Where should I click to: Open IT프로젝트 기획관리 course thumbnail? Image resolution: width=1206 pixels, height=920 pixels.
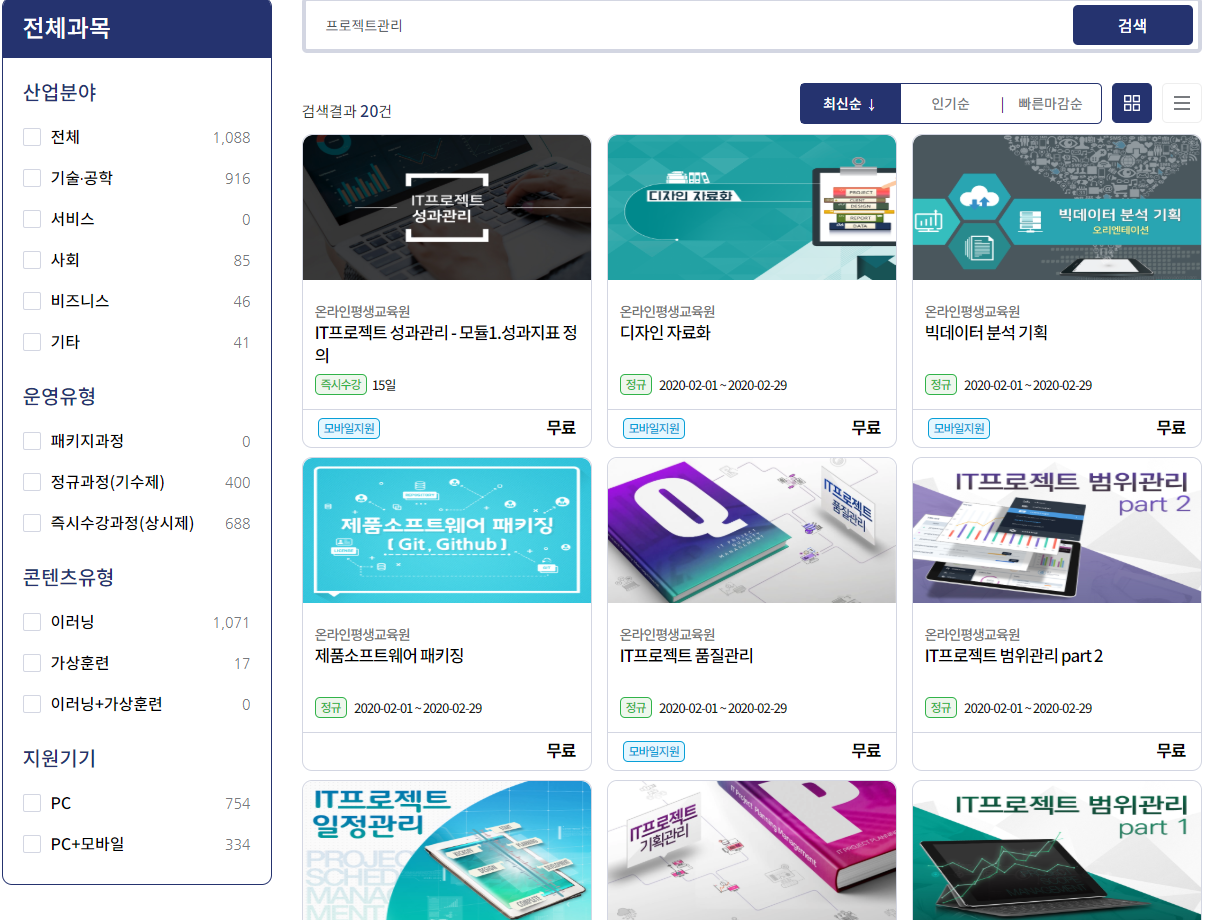coord(752,850)
